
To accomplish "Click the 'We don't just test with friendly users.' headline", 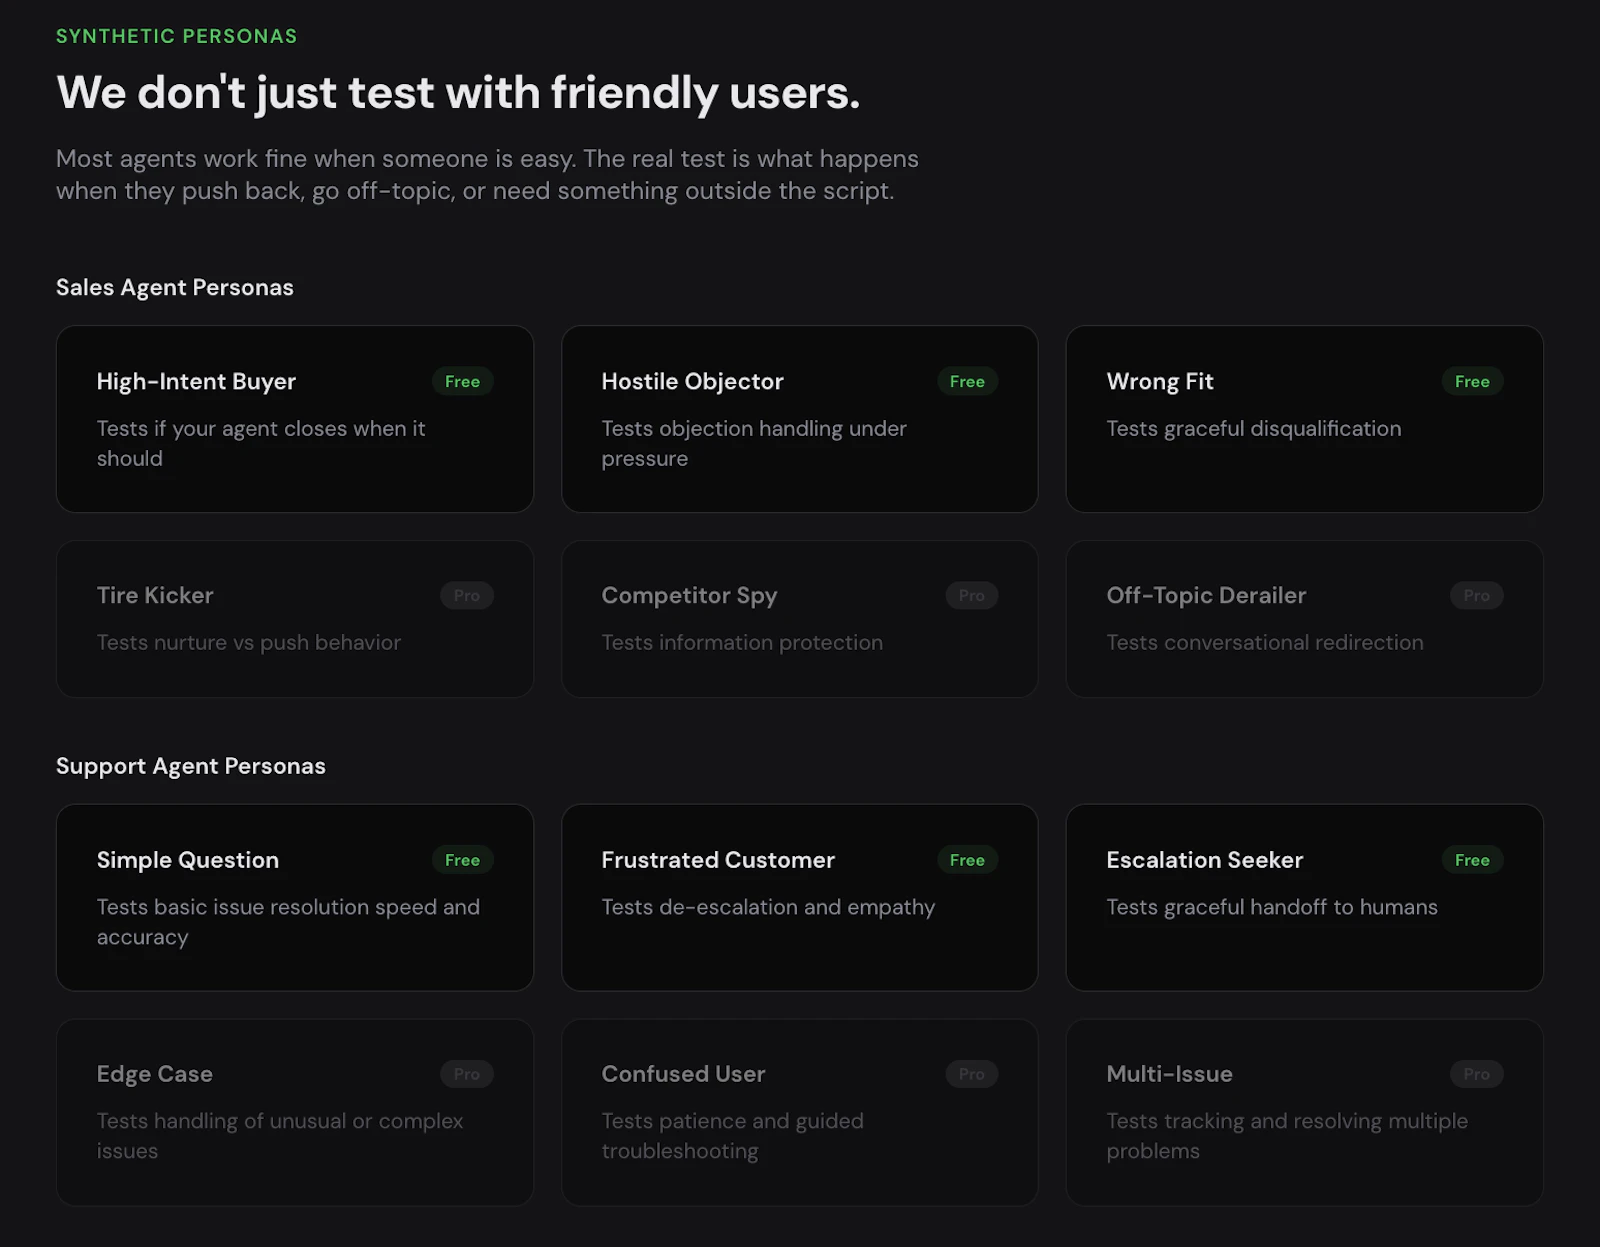I will (x=458, y=93).
